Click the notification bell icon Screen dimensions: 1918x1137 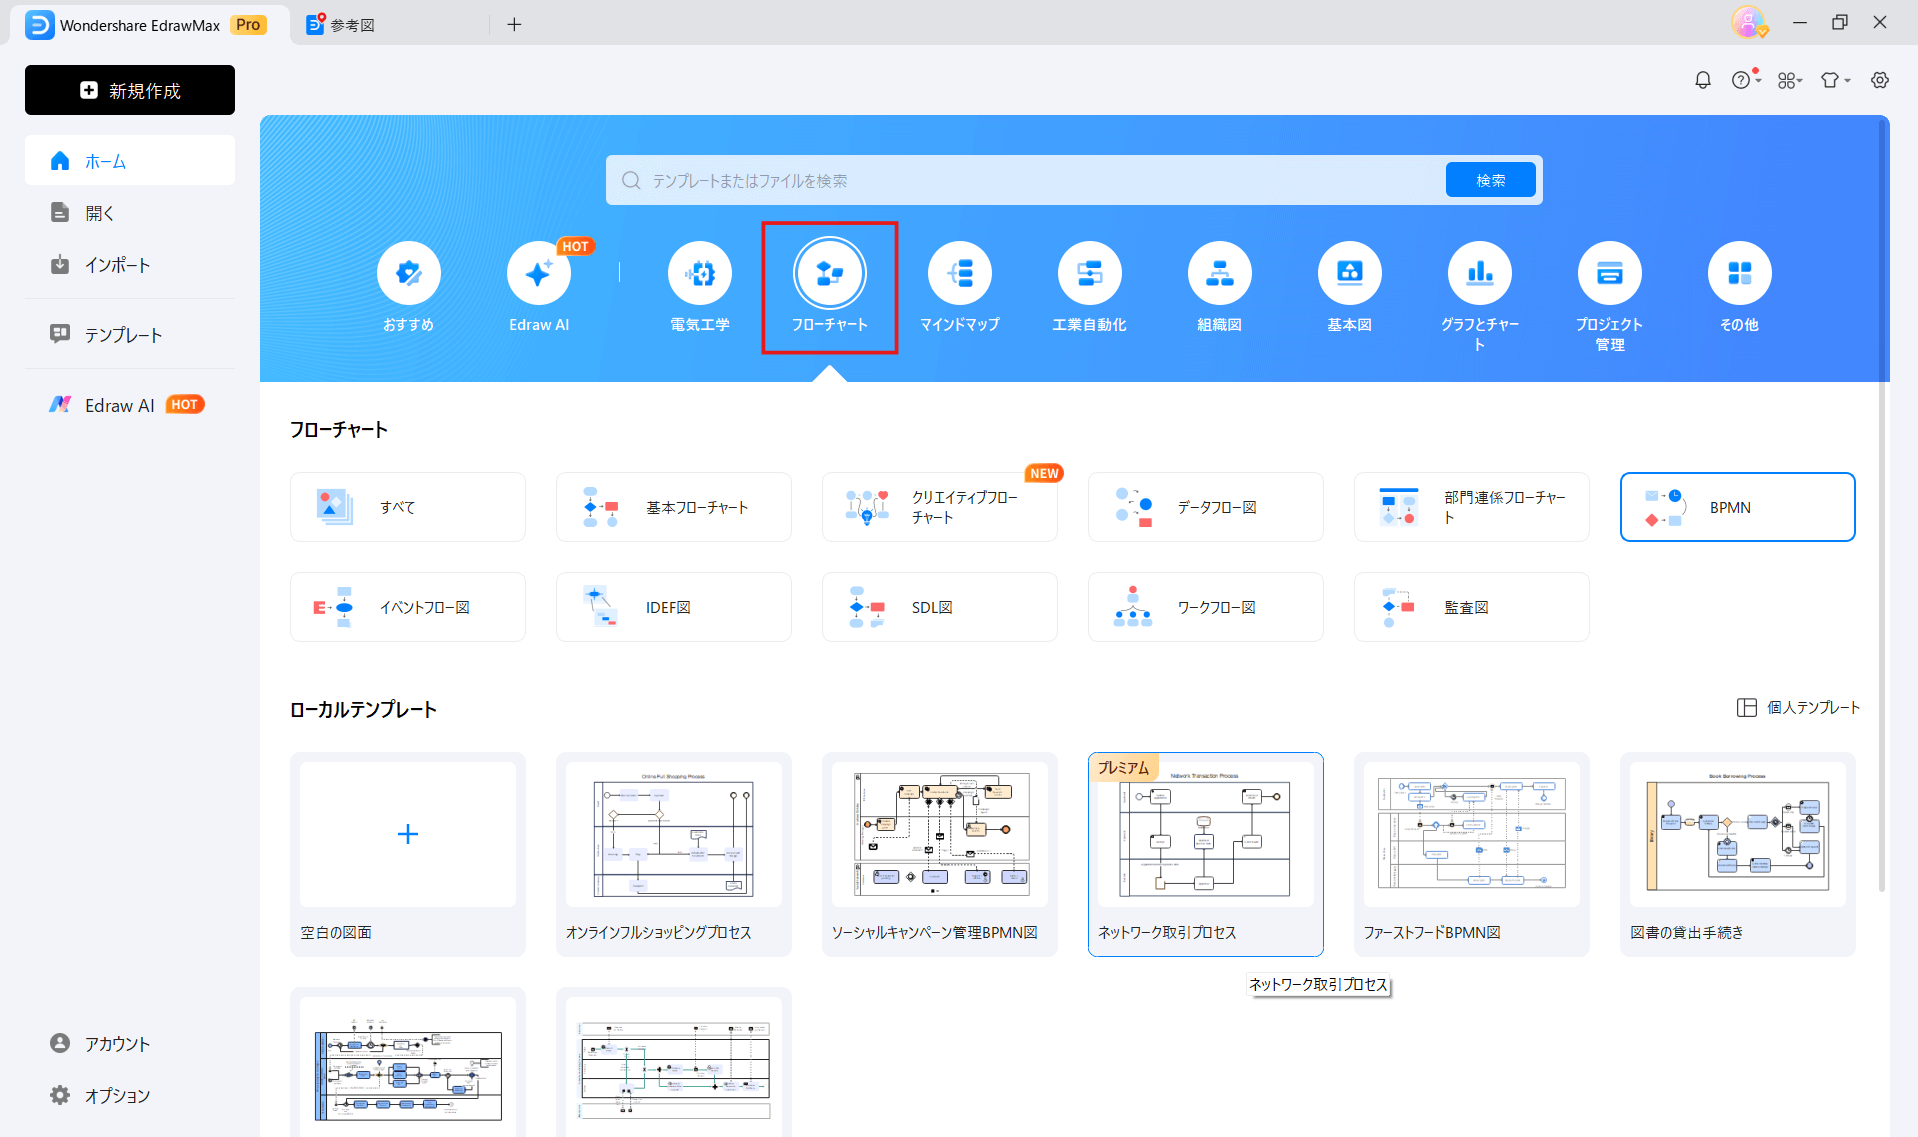(x=1702, y=80)
